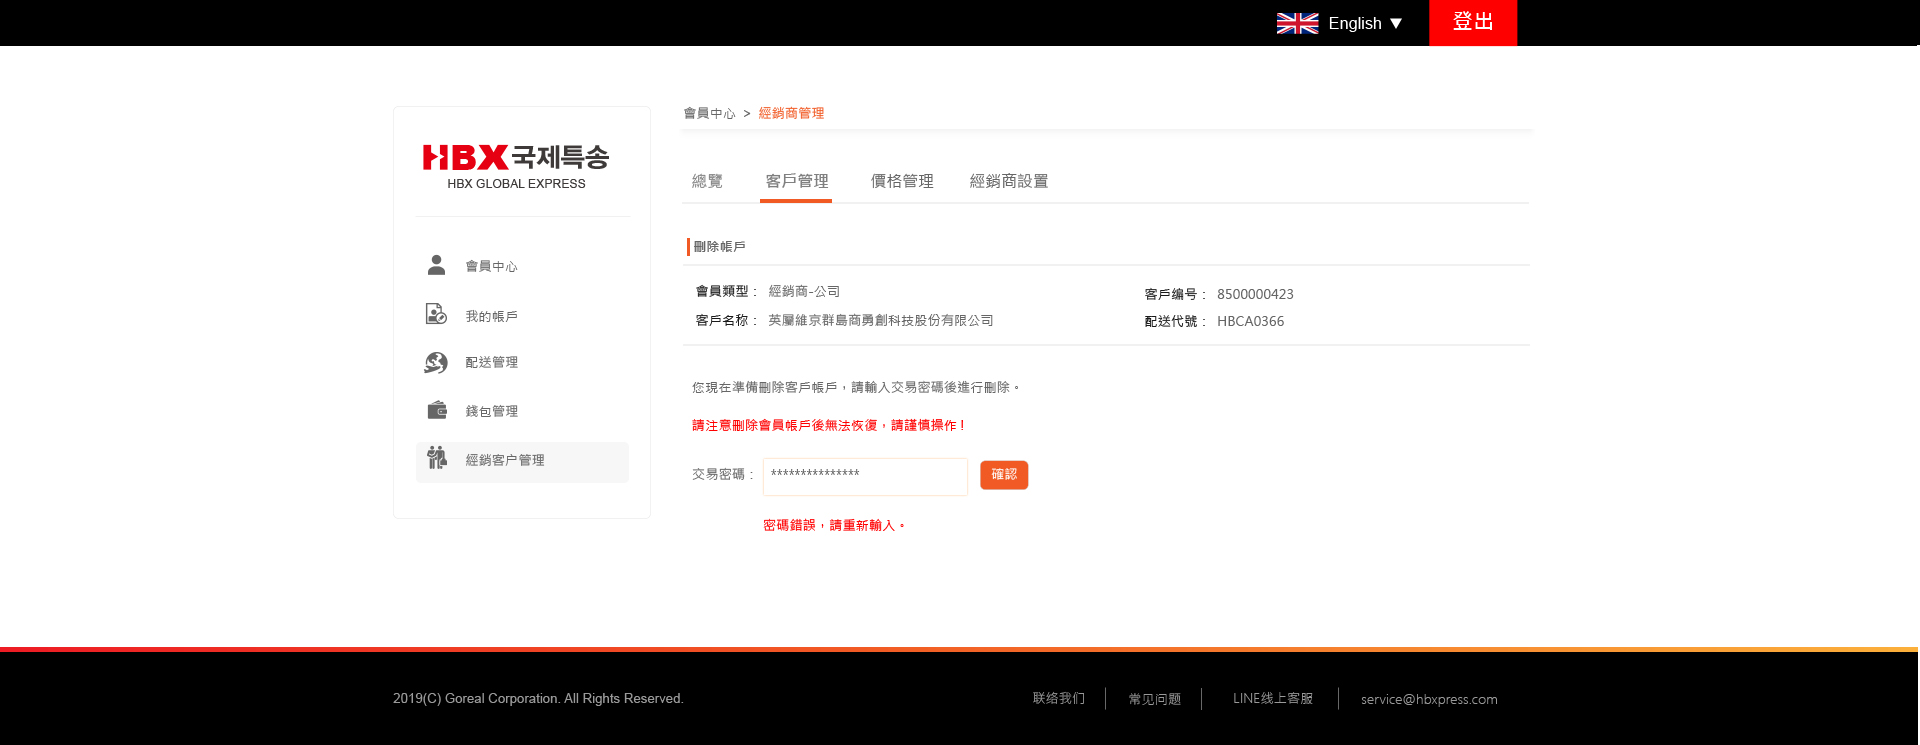Go to the 經銷商設置 tab
The width and height of the screenshot is (1920, 745).
pos(1008,181)
